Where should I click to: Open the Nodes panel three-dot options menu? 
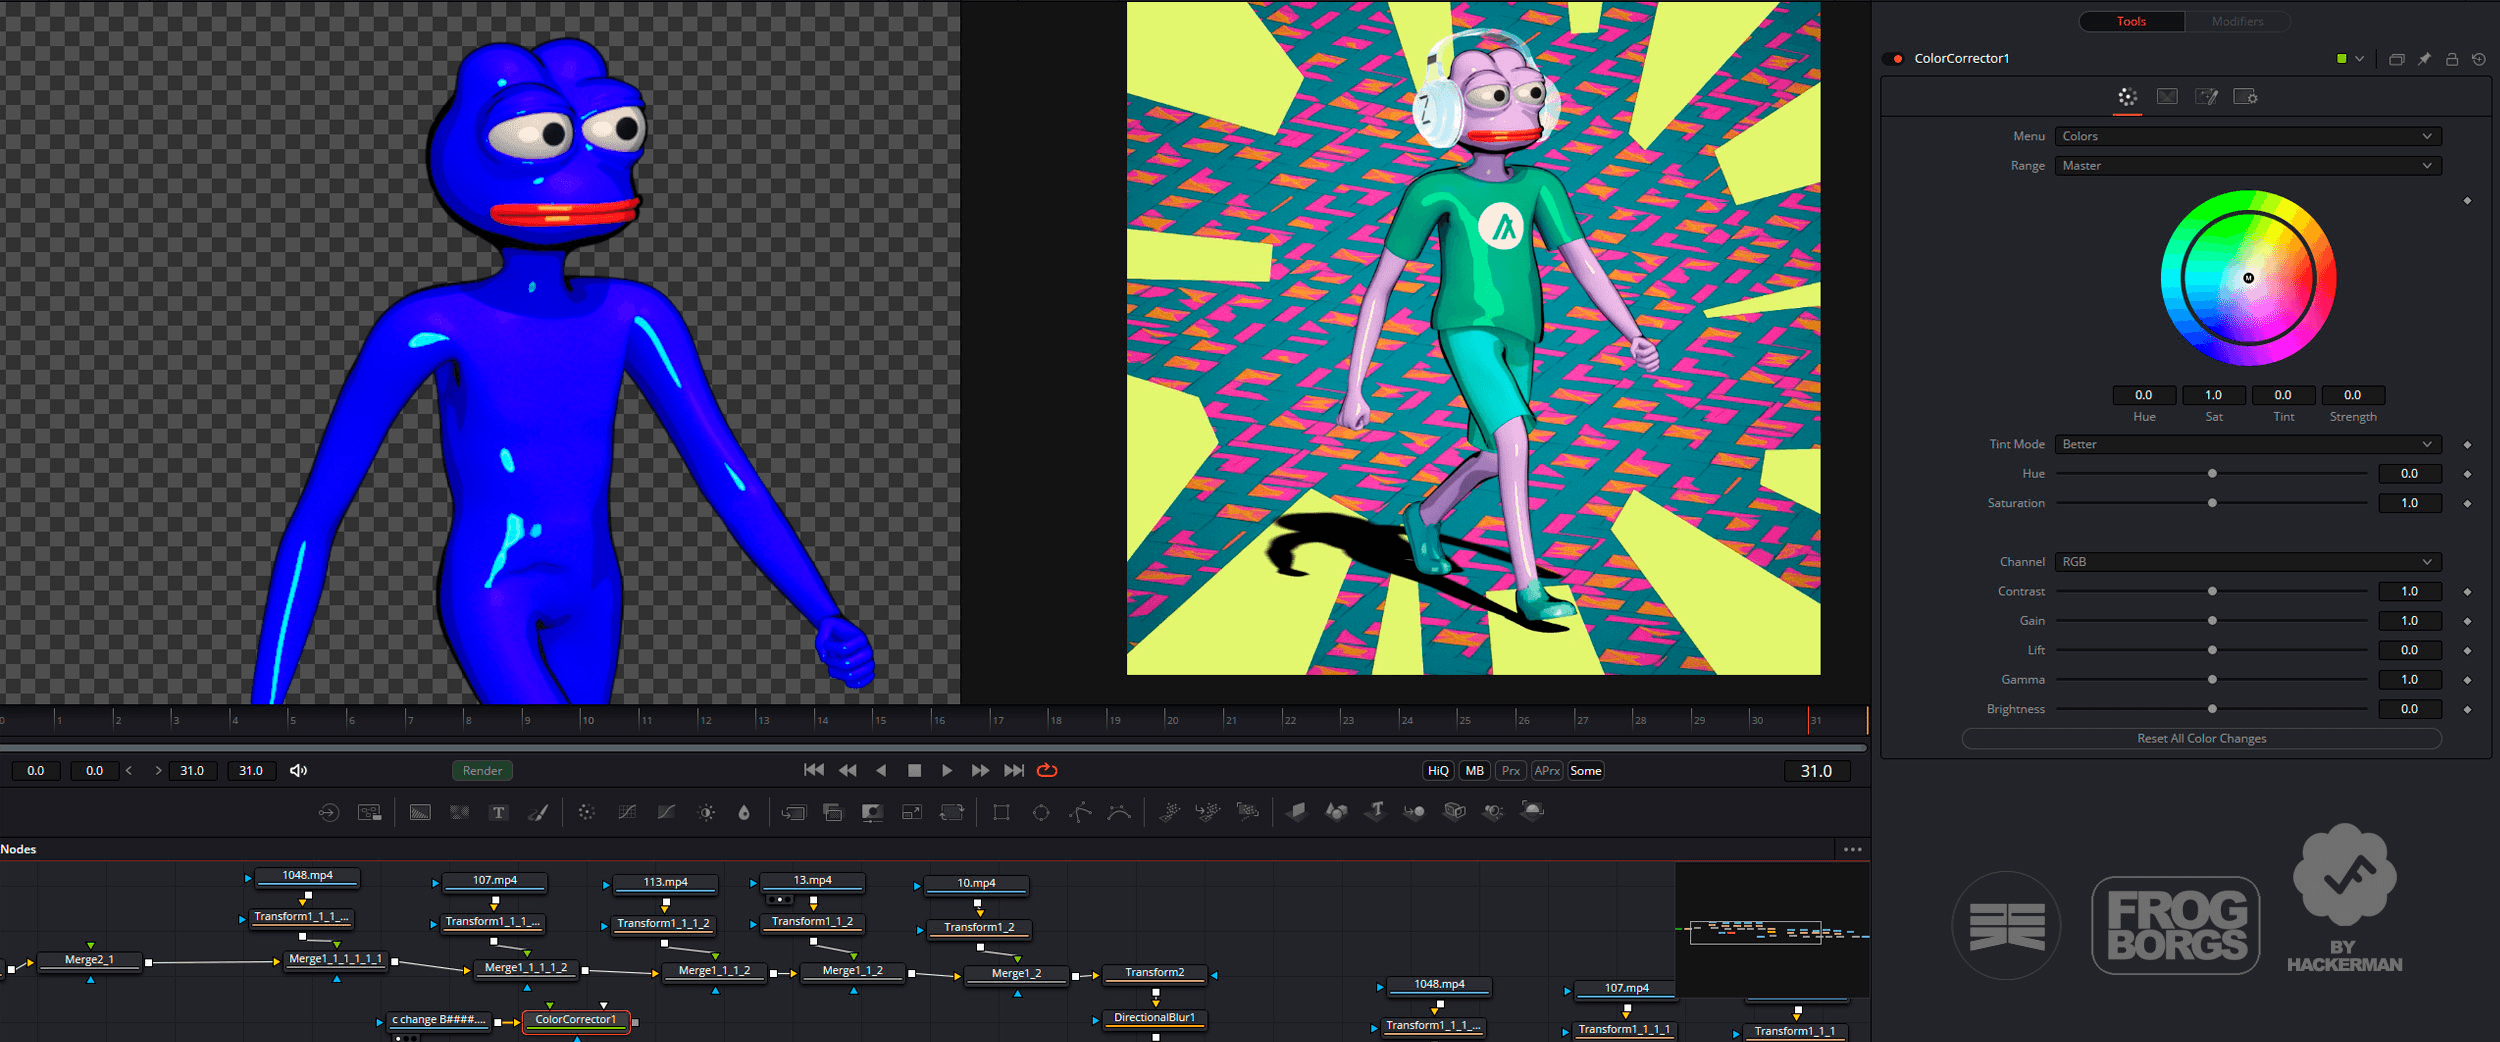coord(1853,850)
